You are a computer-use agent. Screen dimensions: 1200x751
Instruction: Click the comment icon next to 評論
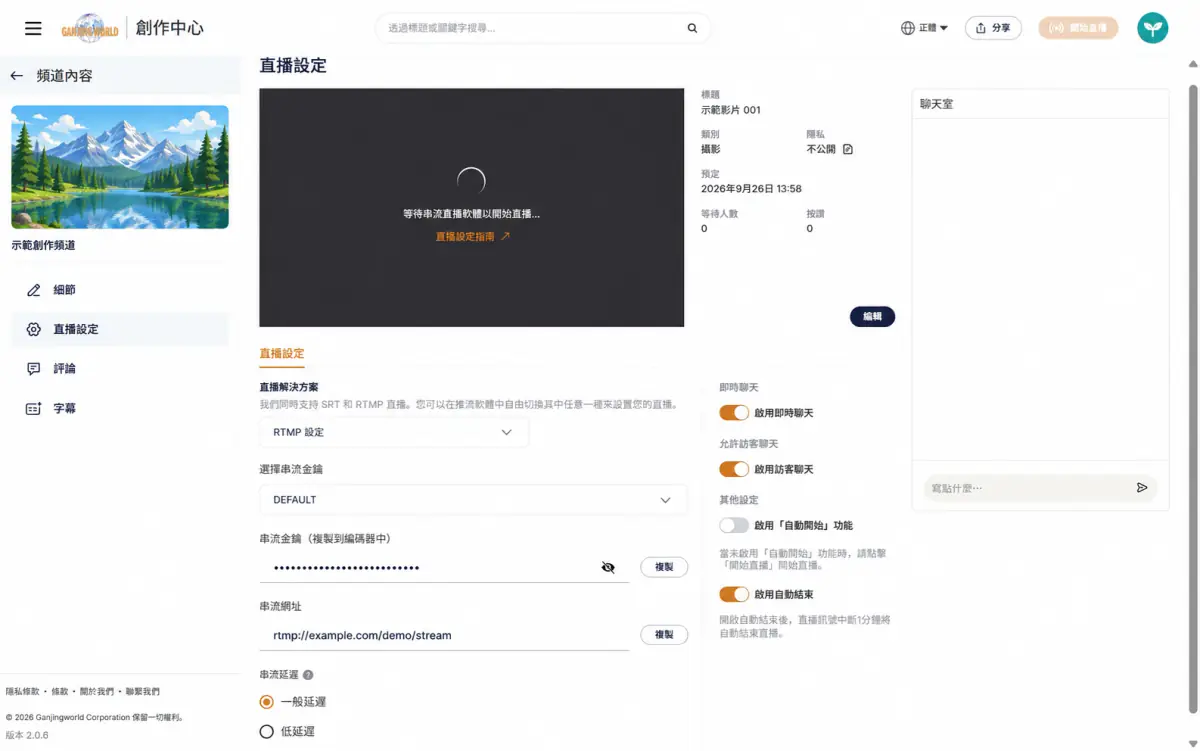[x=34, y=369]
